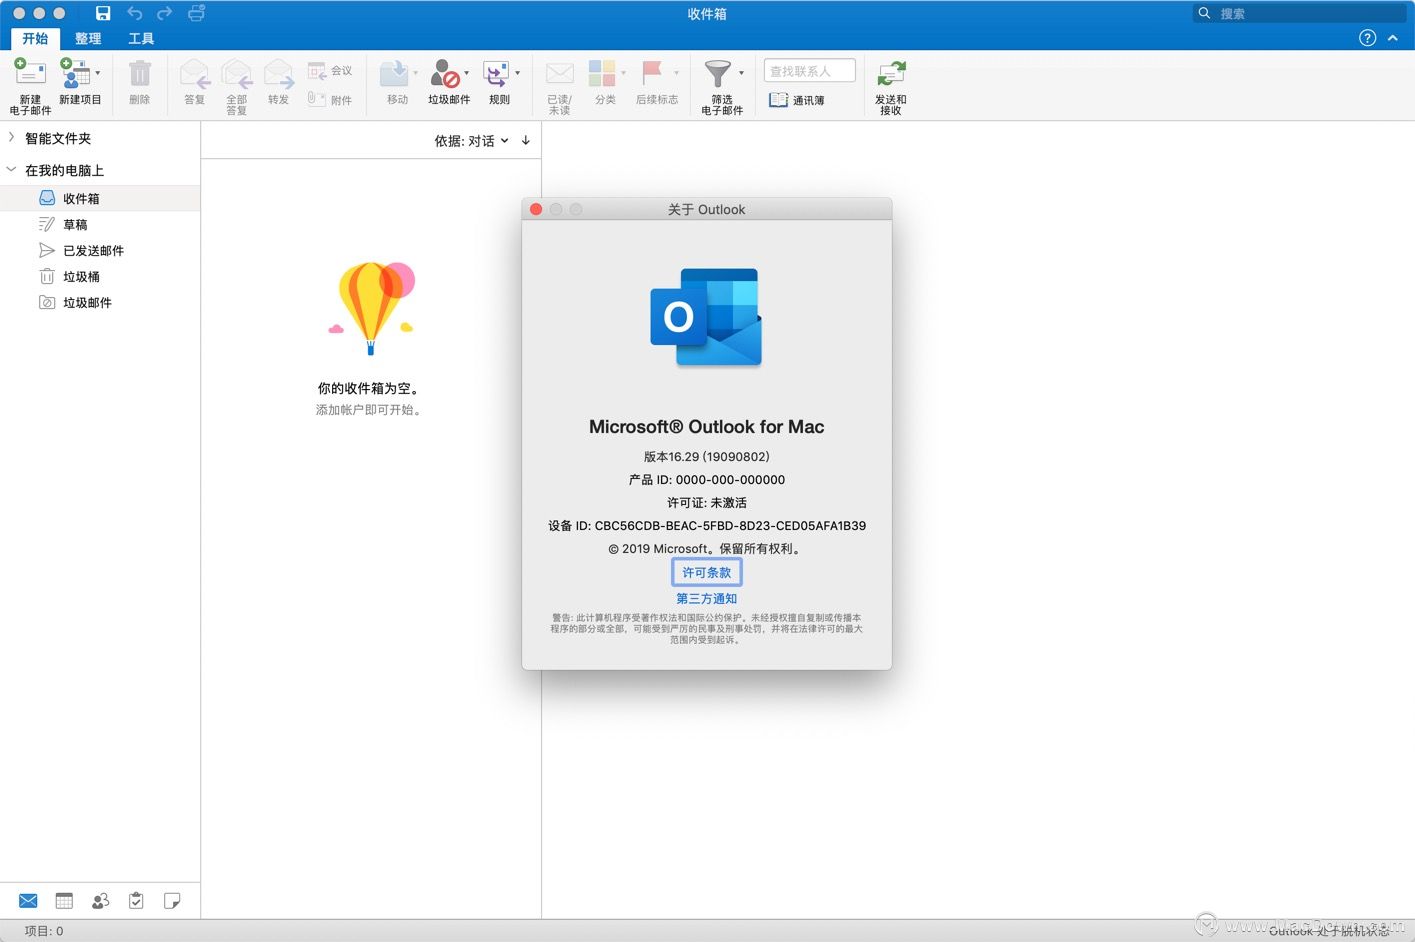The image size is (1415, 942).
Task: Click the Meeting (会议) toolbar button
Action: 330,70
